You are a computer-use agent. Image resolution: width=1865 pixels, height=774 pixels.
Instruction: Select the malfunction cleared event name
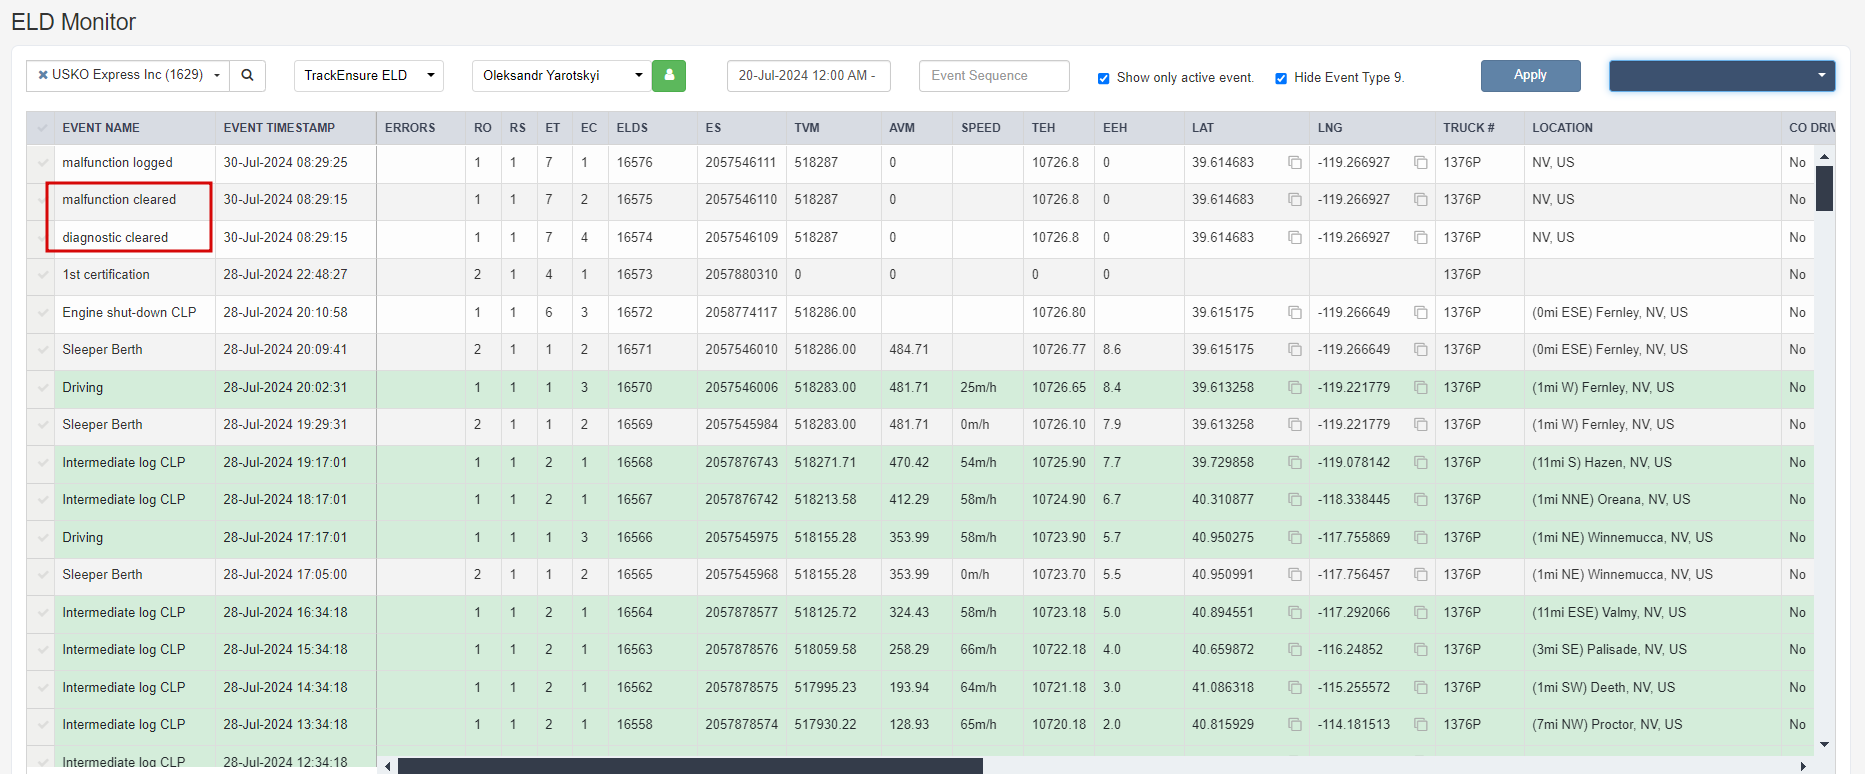pos(119,199)
